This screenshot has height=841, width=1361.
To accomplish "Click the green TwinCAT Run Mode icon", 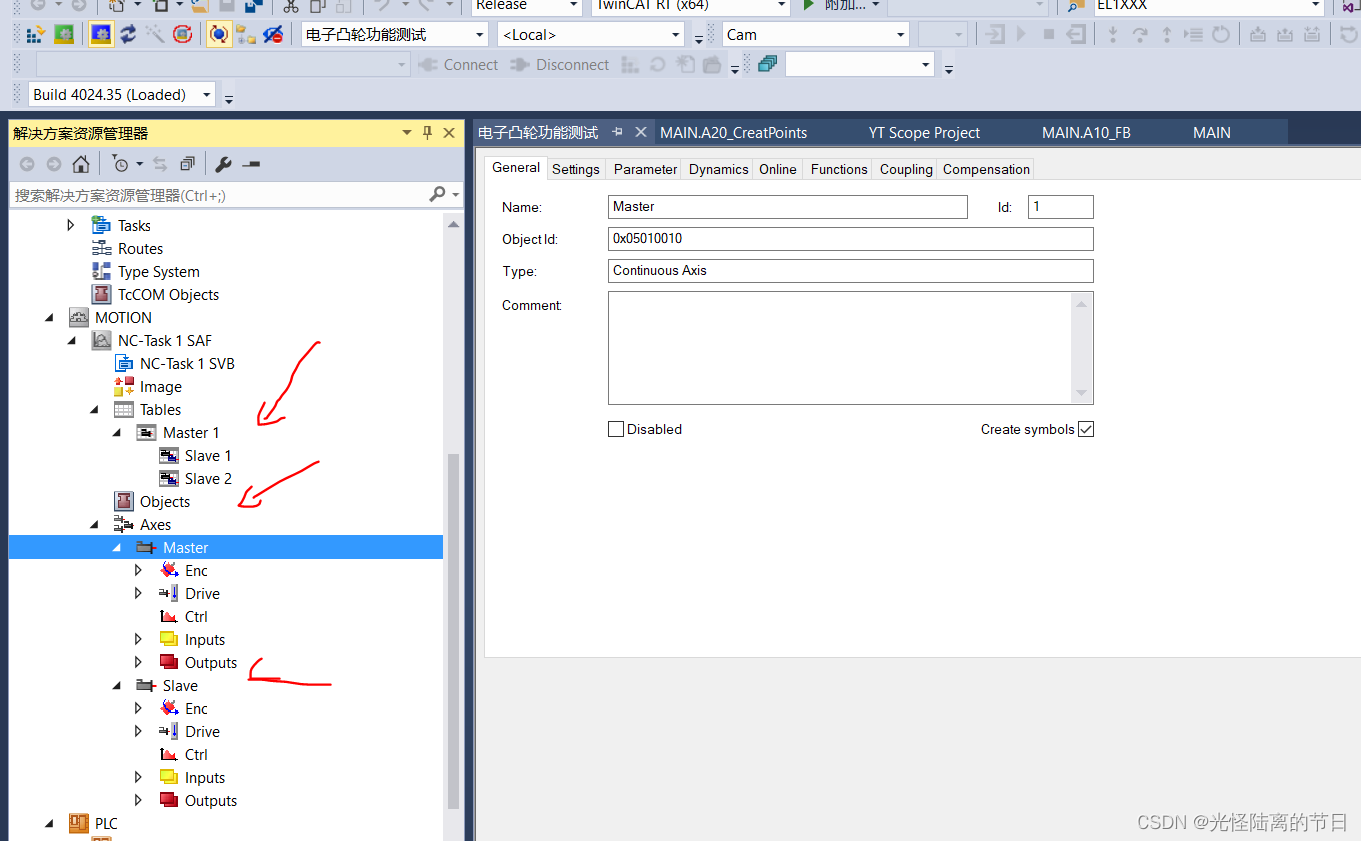I will (63, 34).
